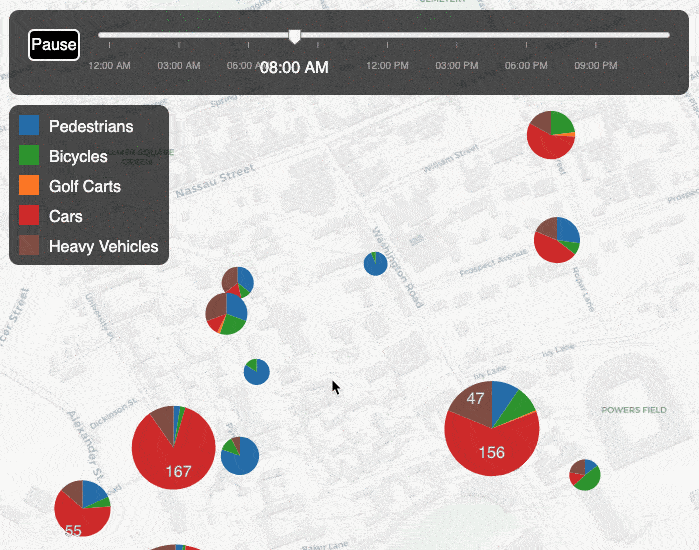Click the large pie chart labeled 167
The width and height of the screenshot is (699, 550).
[173, 447]
